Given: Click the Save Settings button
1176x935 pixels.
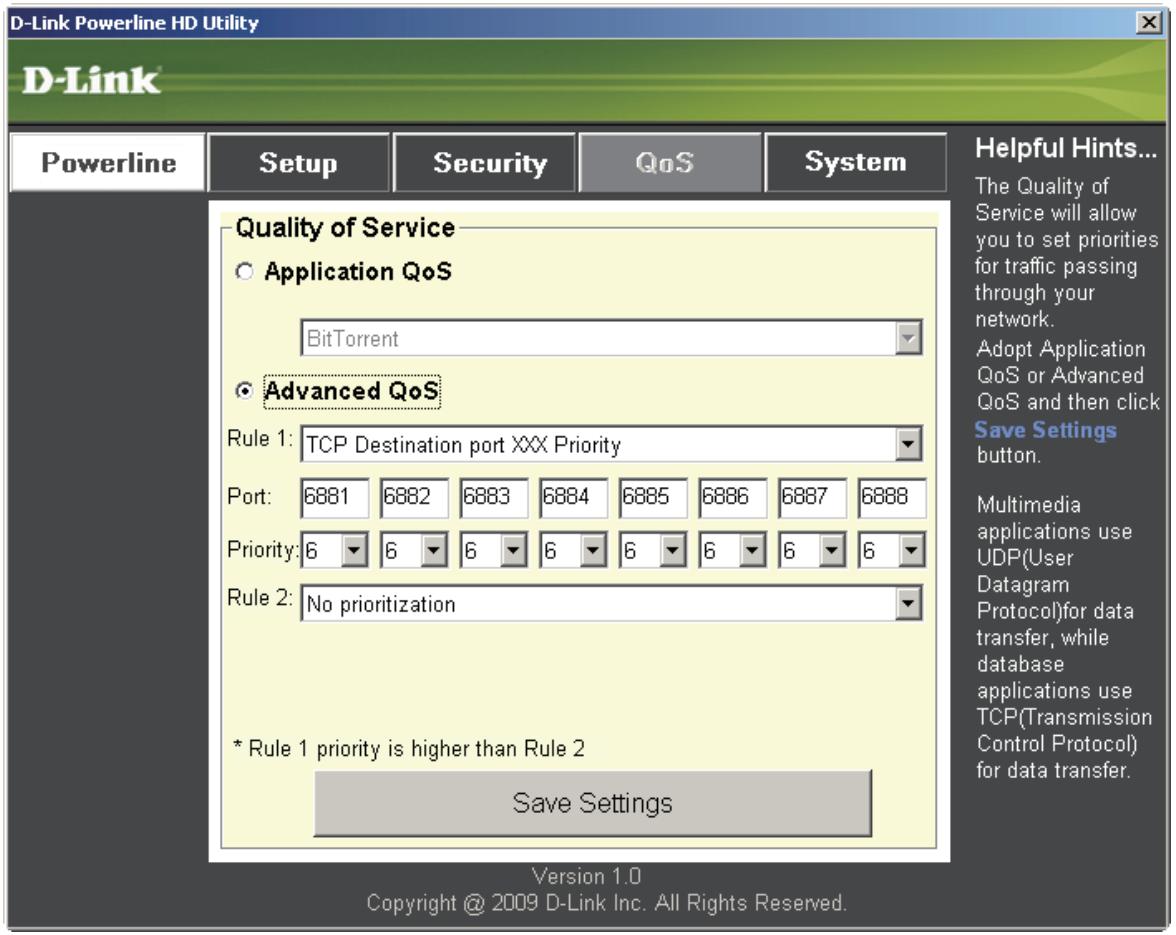Looking at the screenshot, I should (x=592, y=803).
